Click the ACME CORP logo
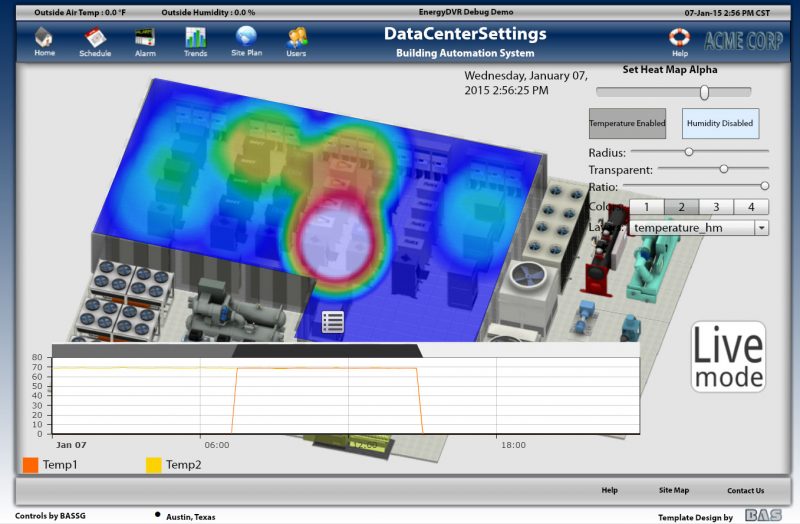 tap(744, 41)
